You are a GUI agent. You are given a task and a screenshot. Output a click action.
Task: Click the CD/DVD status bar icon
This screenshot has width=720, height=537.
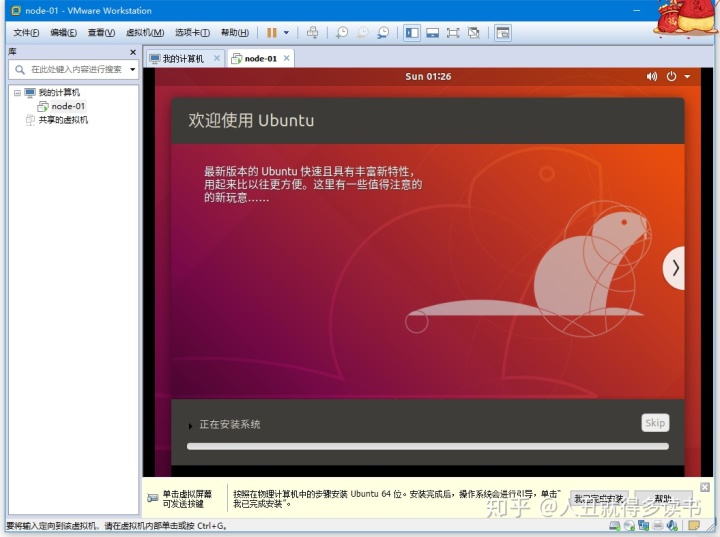629,525
